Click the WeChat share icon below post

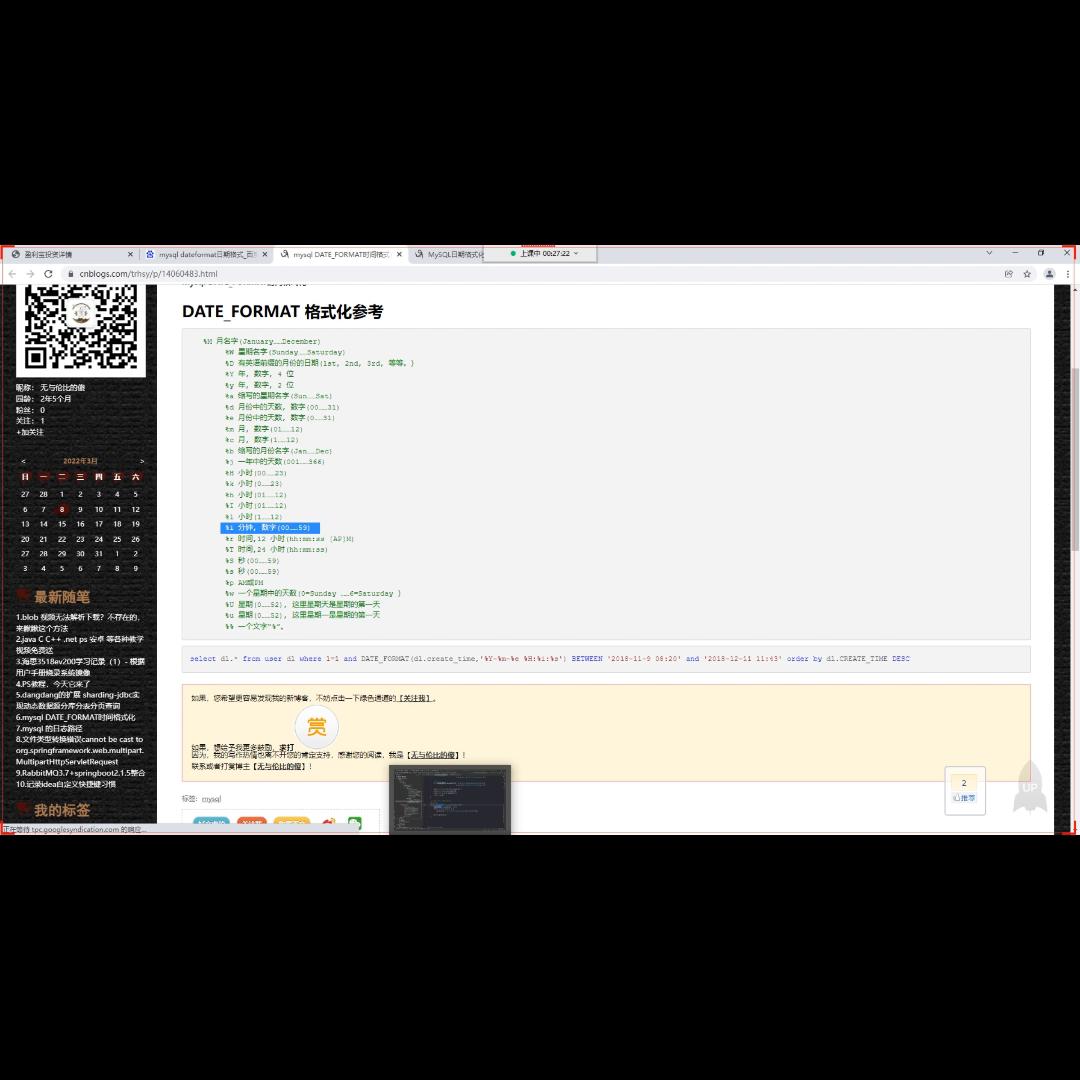[355, 823]
